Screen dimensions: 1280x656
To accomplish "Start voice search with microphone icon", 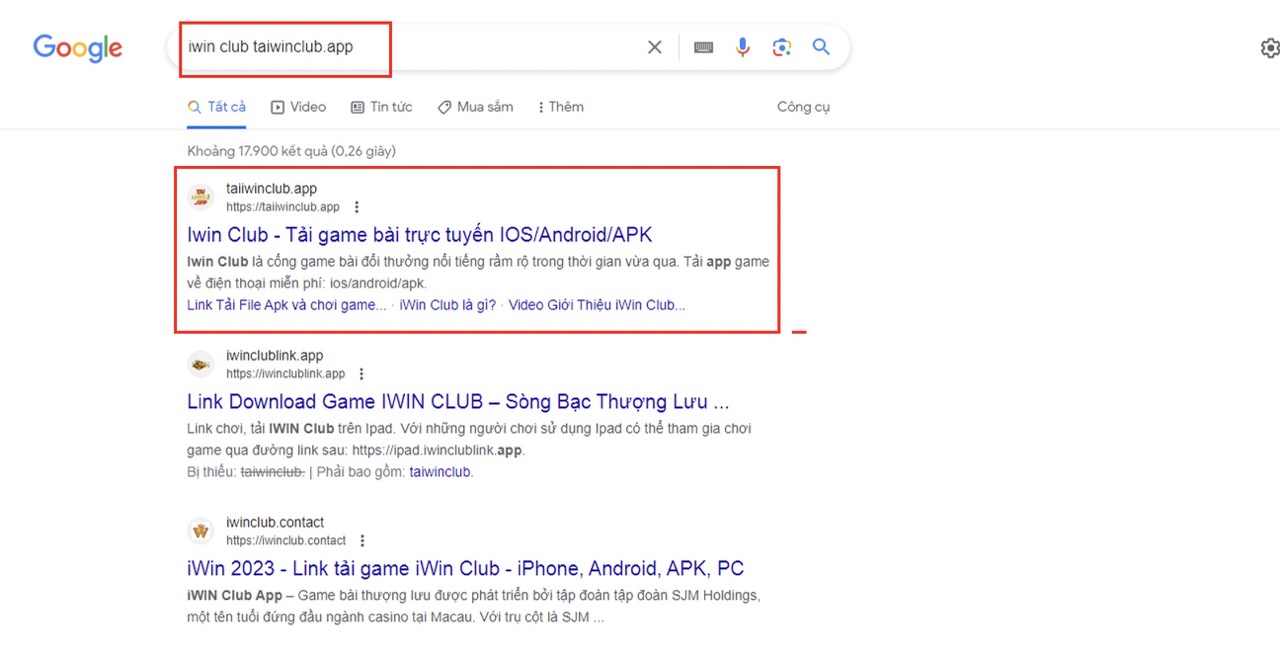I will click(742, 47).
